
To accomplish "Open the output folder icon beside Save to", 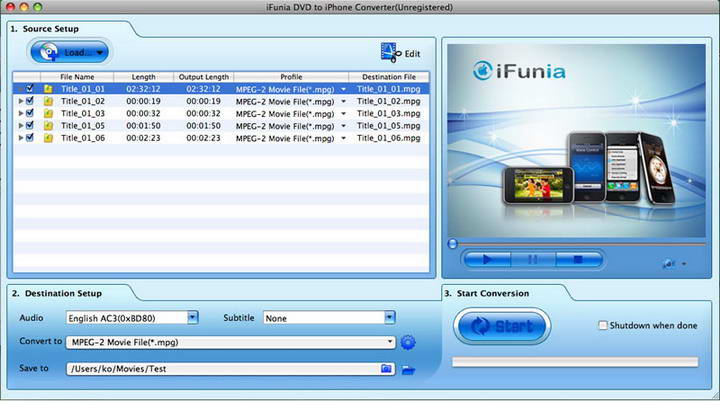I will coord(408,369).
